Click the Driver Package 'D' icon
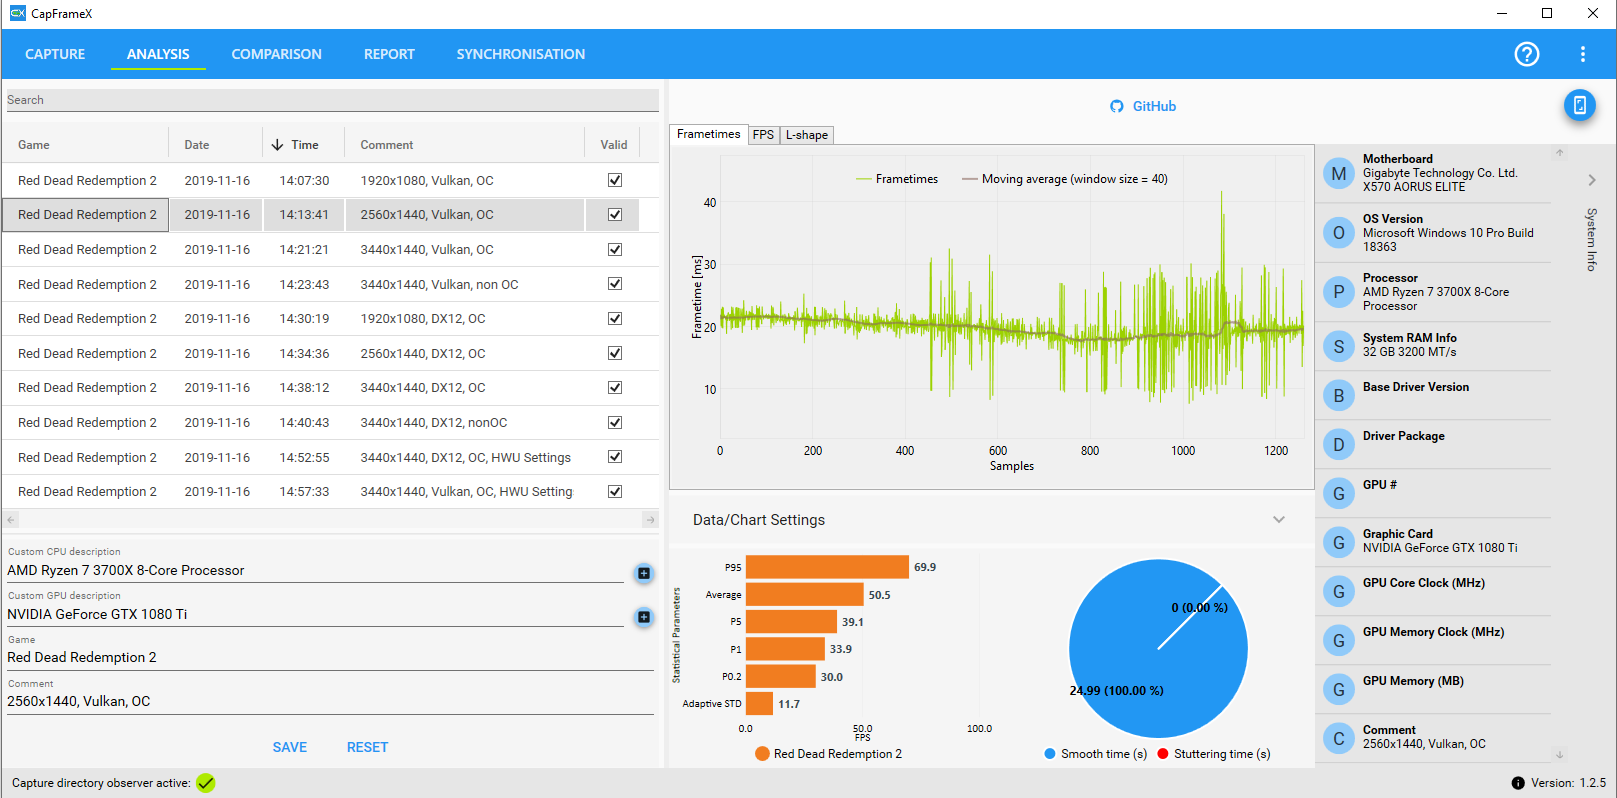 [1339, 444]
